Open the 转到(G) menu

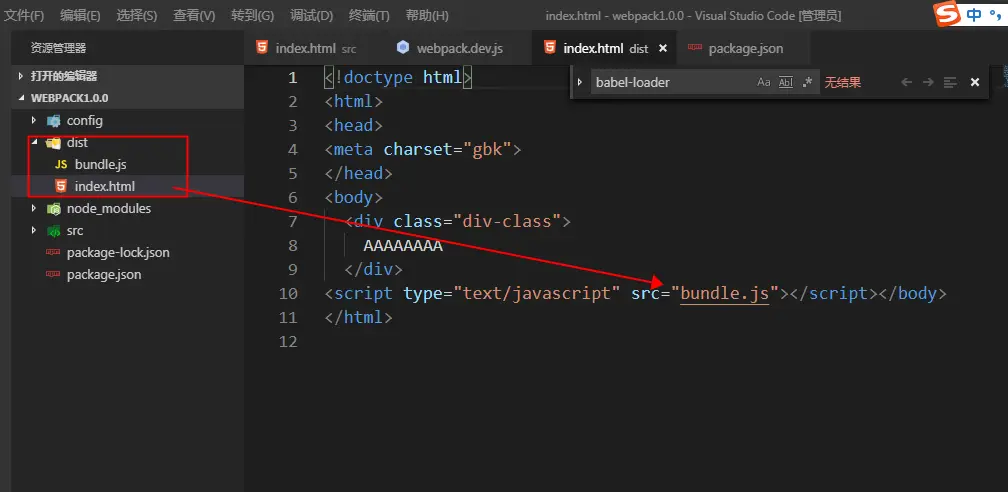click(252, 15)
